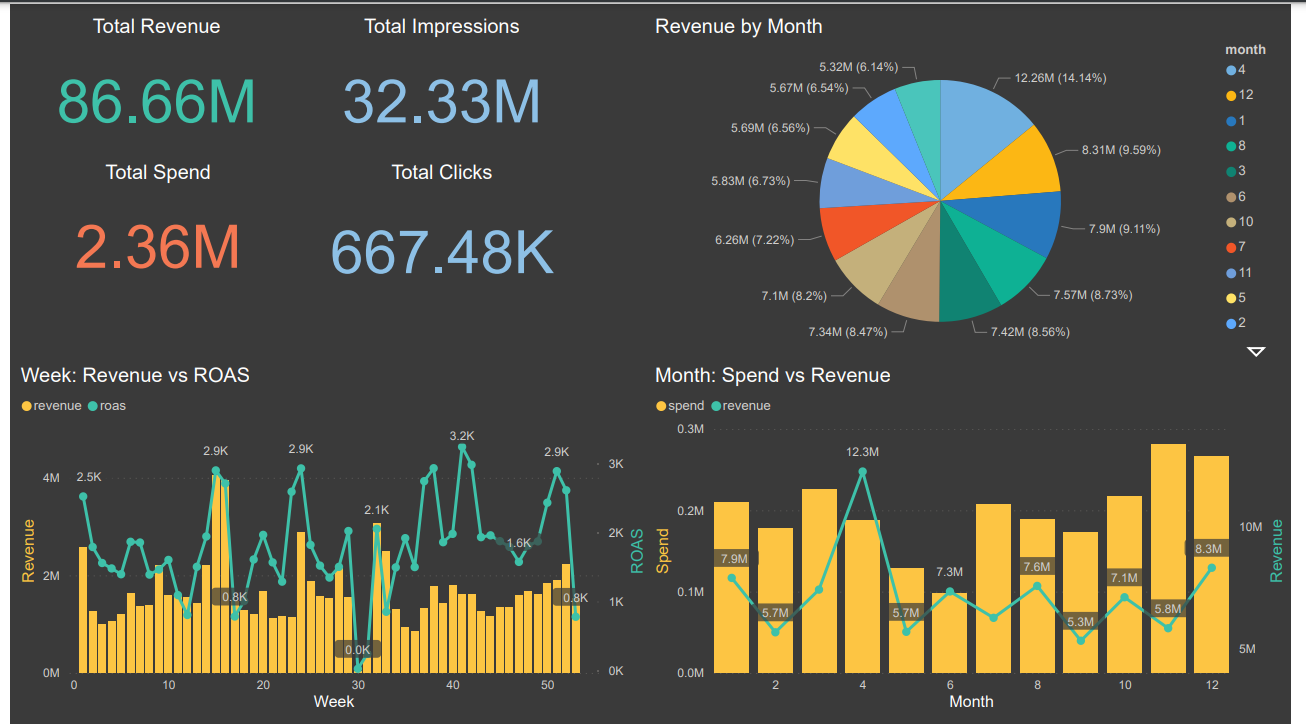Click the green bullet icon beside 'month 8'

tap(1229, 146)
